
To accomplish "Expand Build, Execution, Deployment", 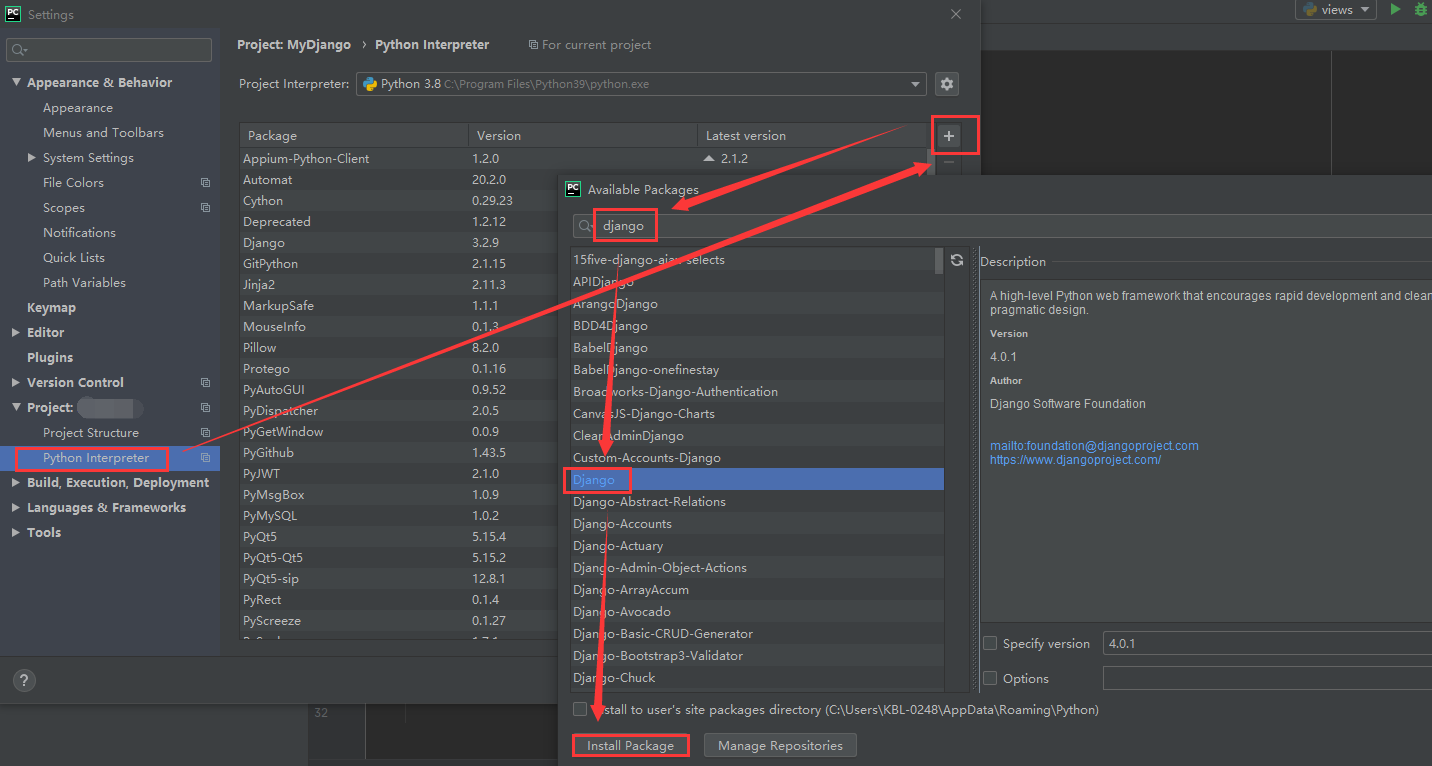I will [x=16, y=483].
